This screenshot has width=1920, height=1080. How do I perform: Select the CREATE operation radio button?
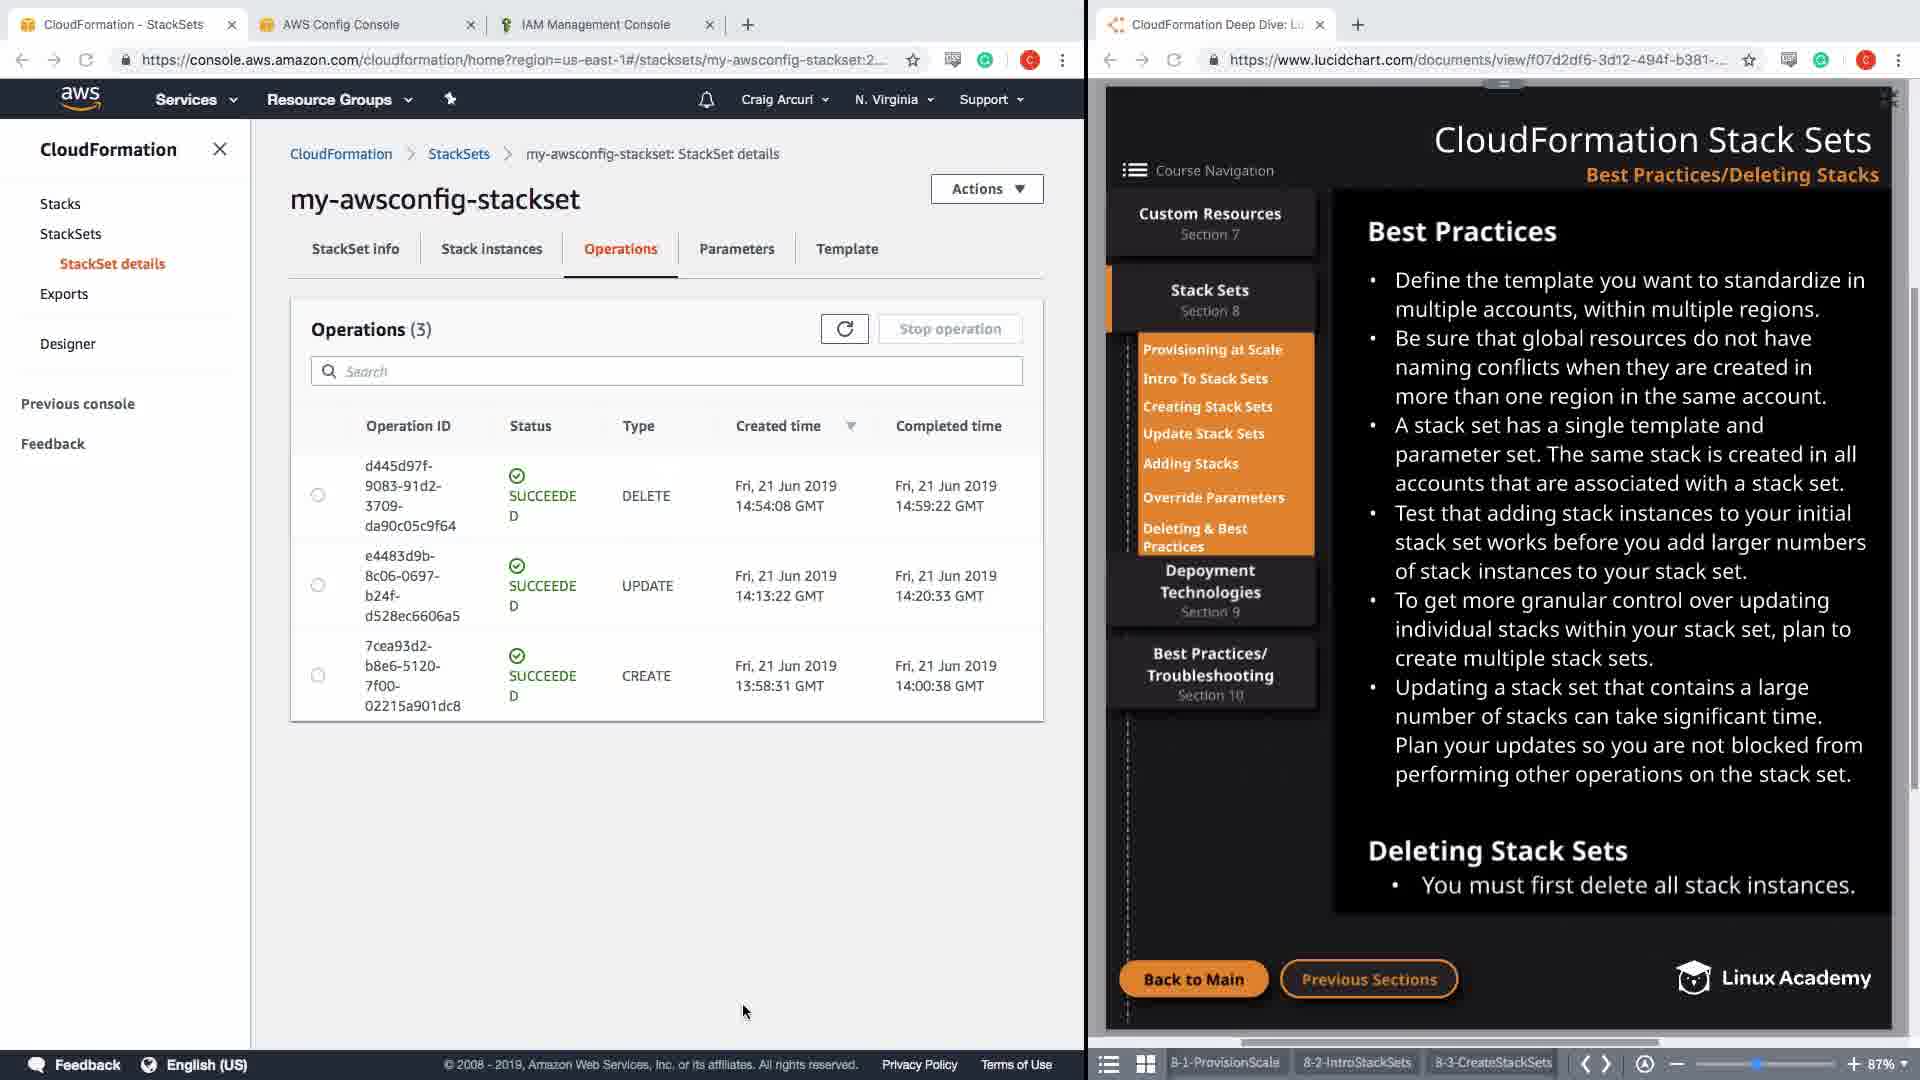318,675
